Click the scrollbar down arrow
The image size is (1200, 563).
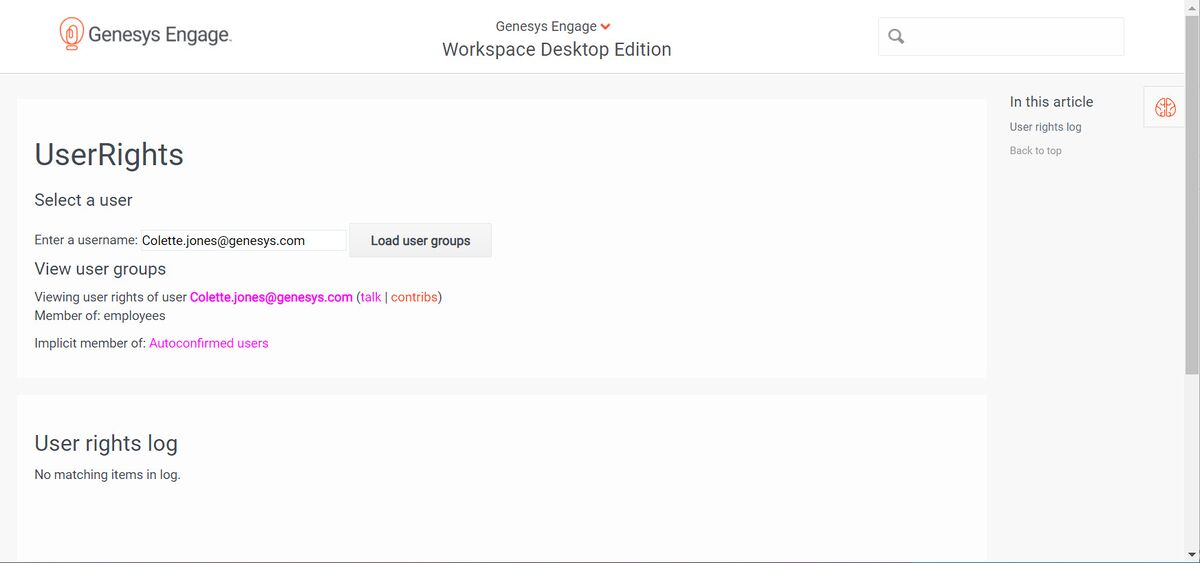(1192, 554)
